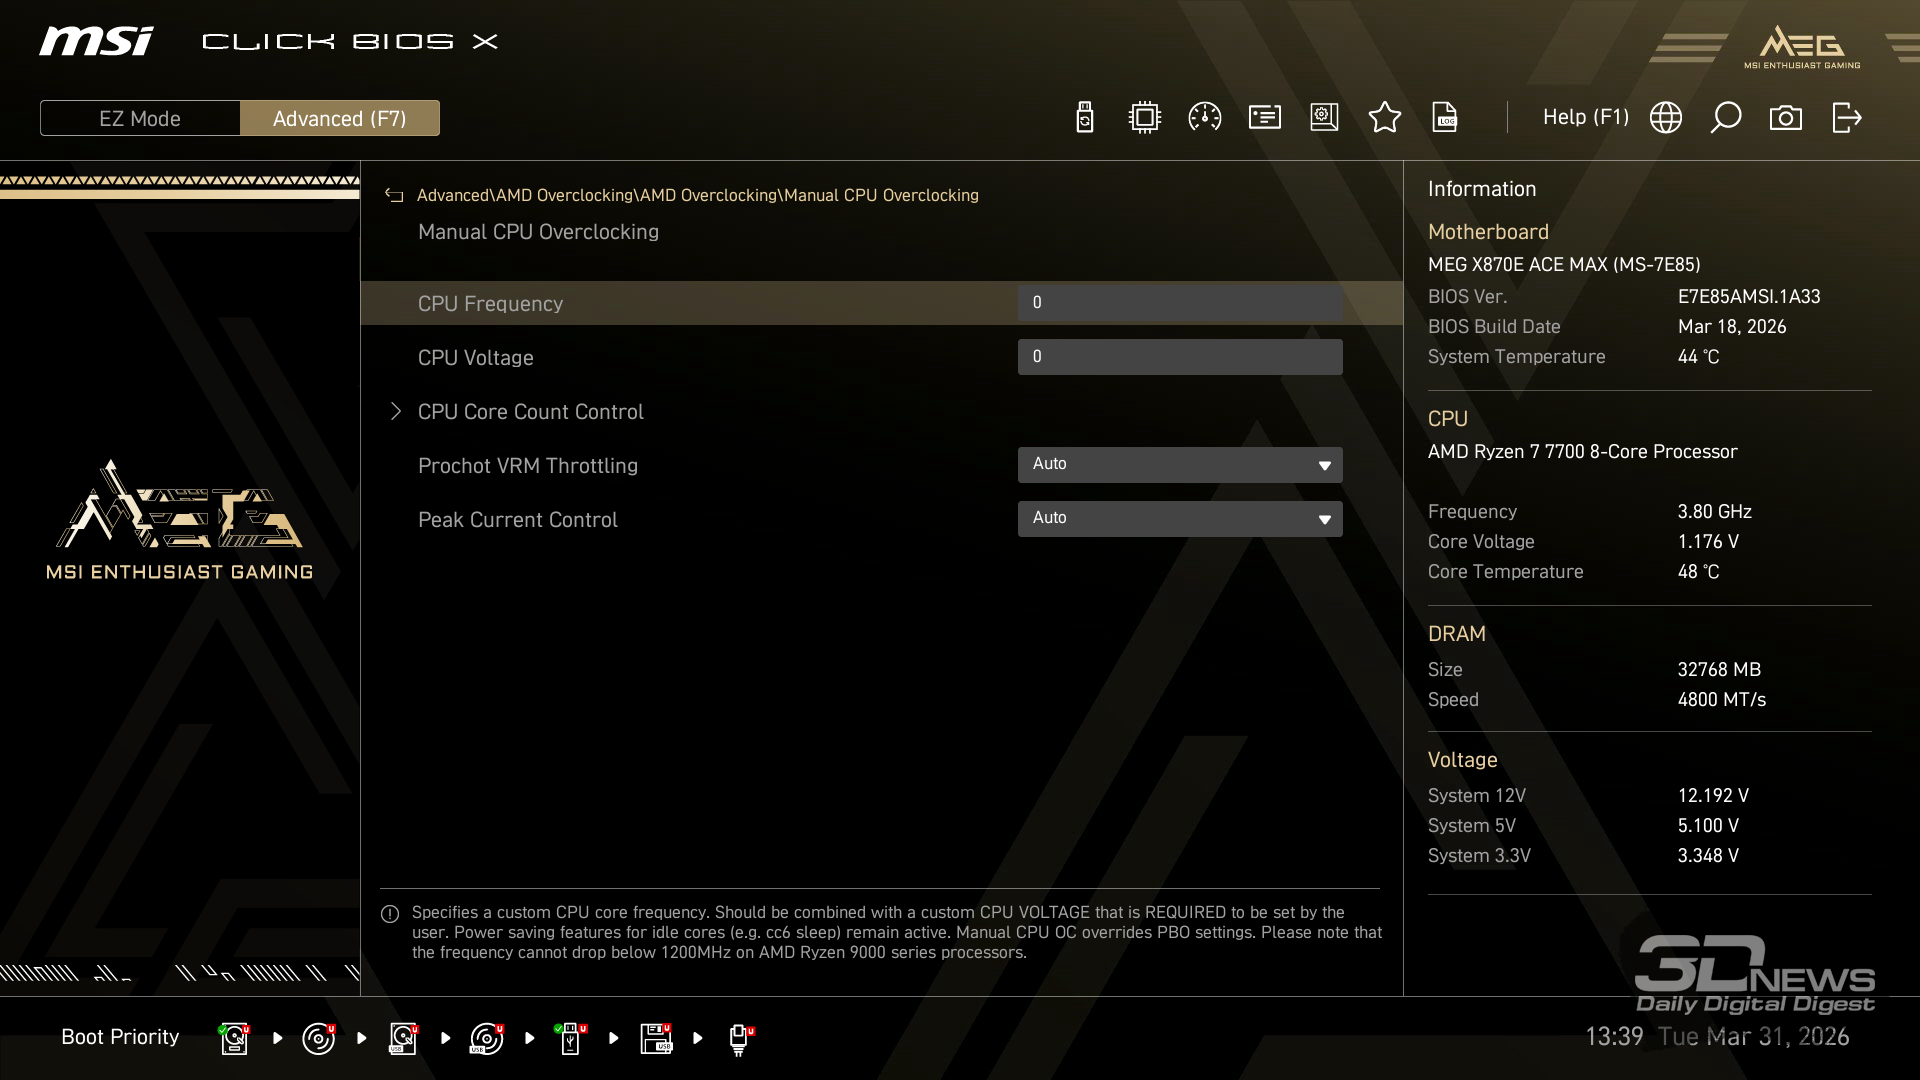The width and height of the screenshot is (1920, 1080).
Task: Expand CPU Core Count Control submenu
Action: [530, 412]
